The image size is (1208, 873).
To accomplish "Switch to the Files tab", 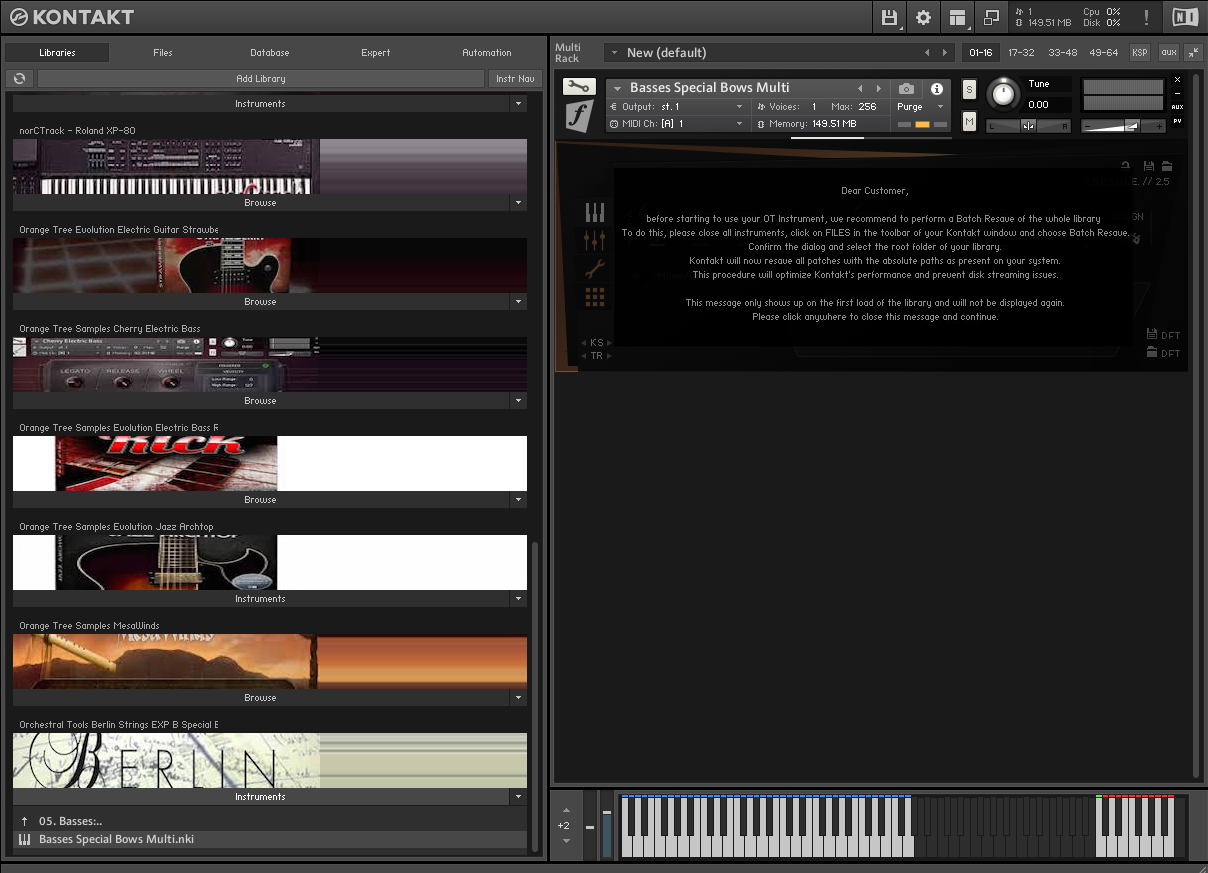I will (163, 53).
